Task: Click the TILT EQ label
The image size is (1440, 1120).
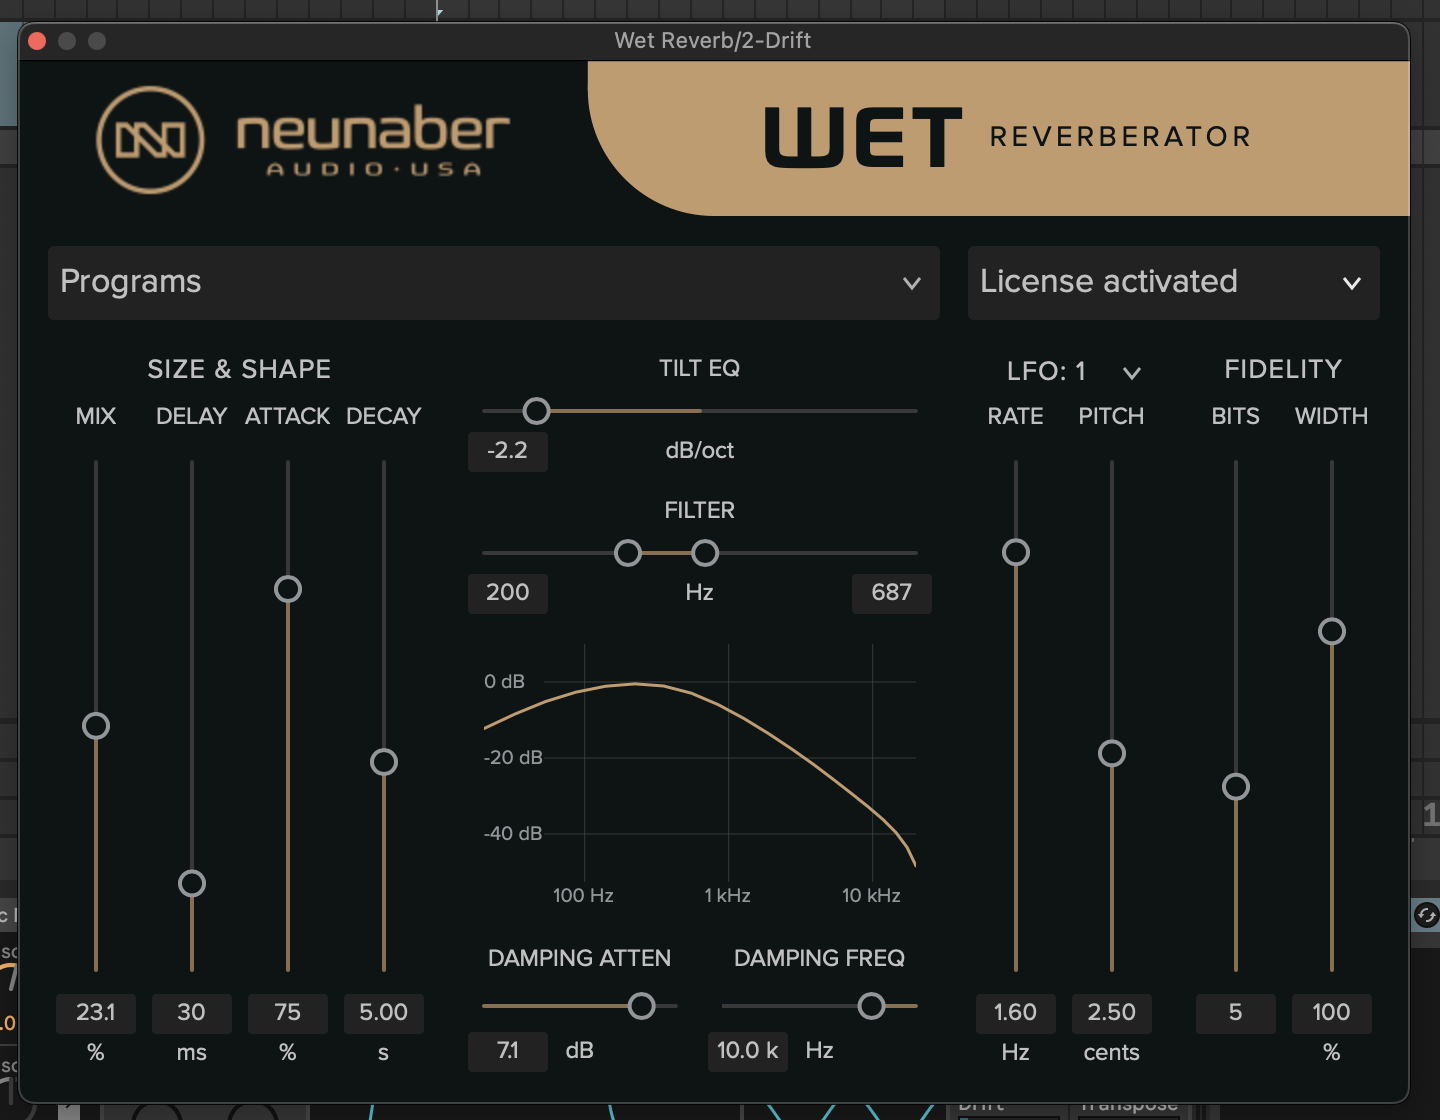Action: [x=699, y=368]
